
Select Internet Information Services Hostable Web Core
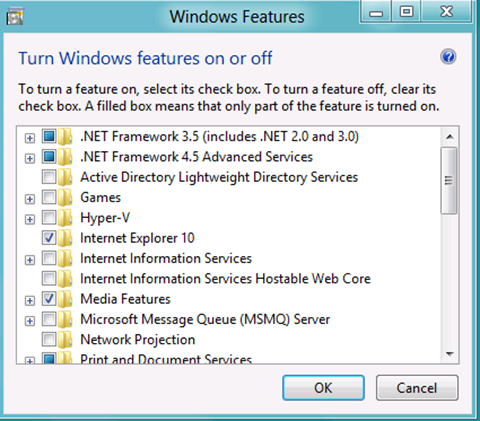[x=225, y=279]
